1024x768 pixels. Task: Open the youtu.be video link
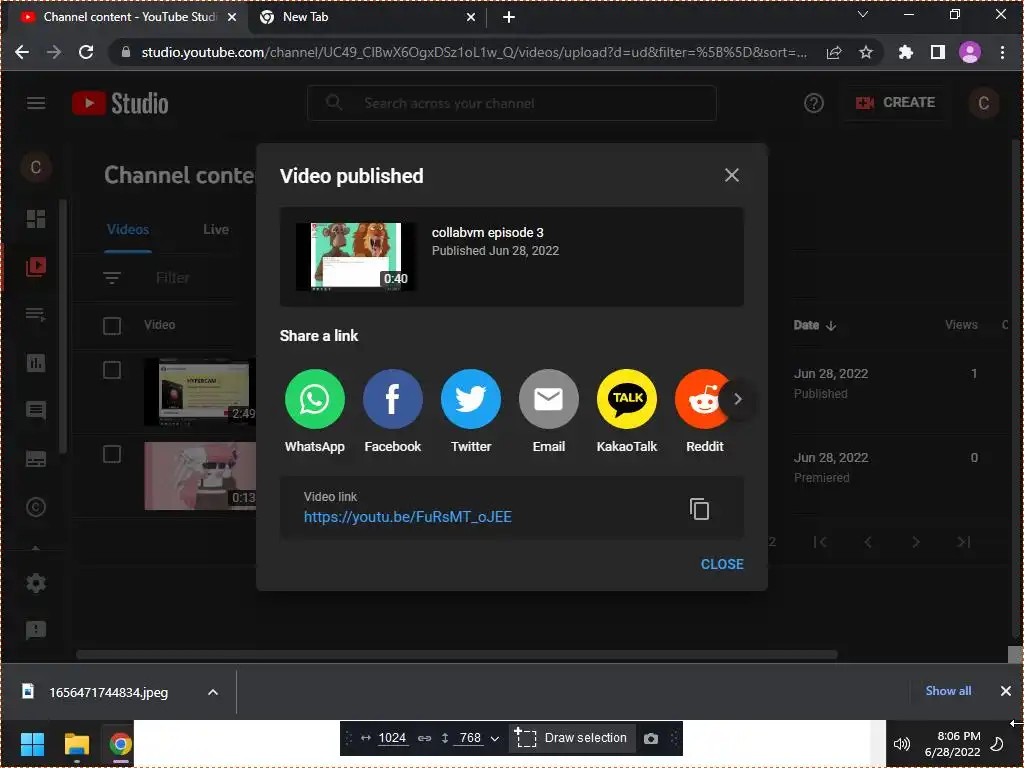tap(408, 517)
